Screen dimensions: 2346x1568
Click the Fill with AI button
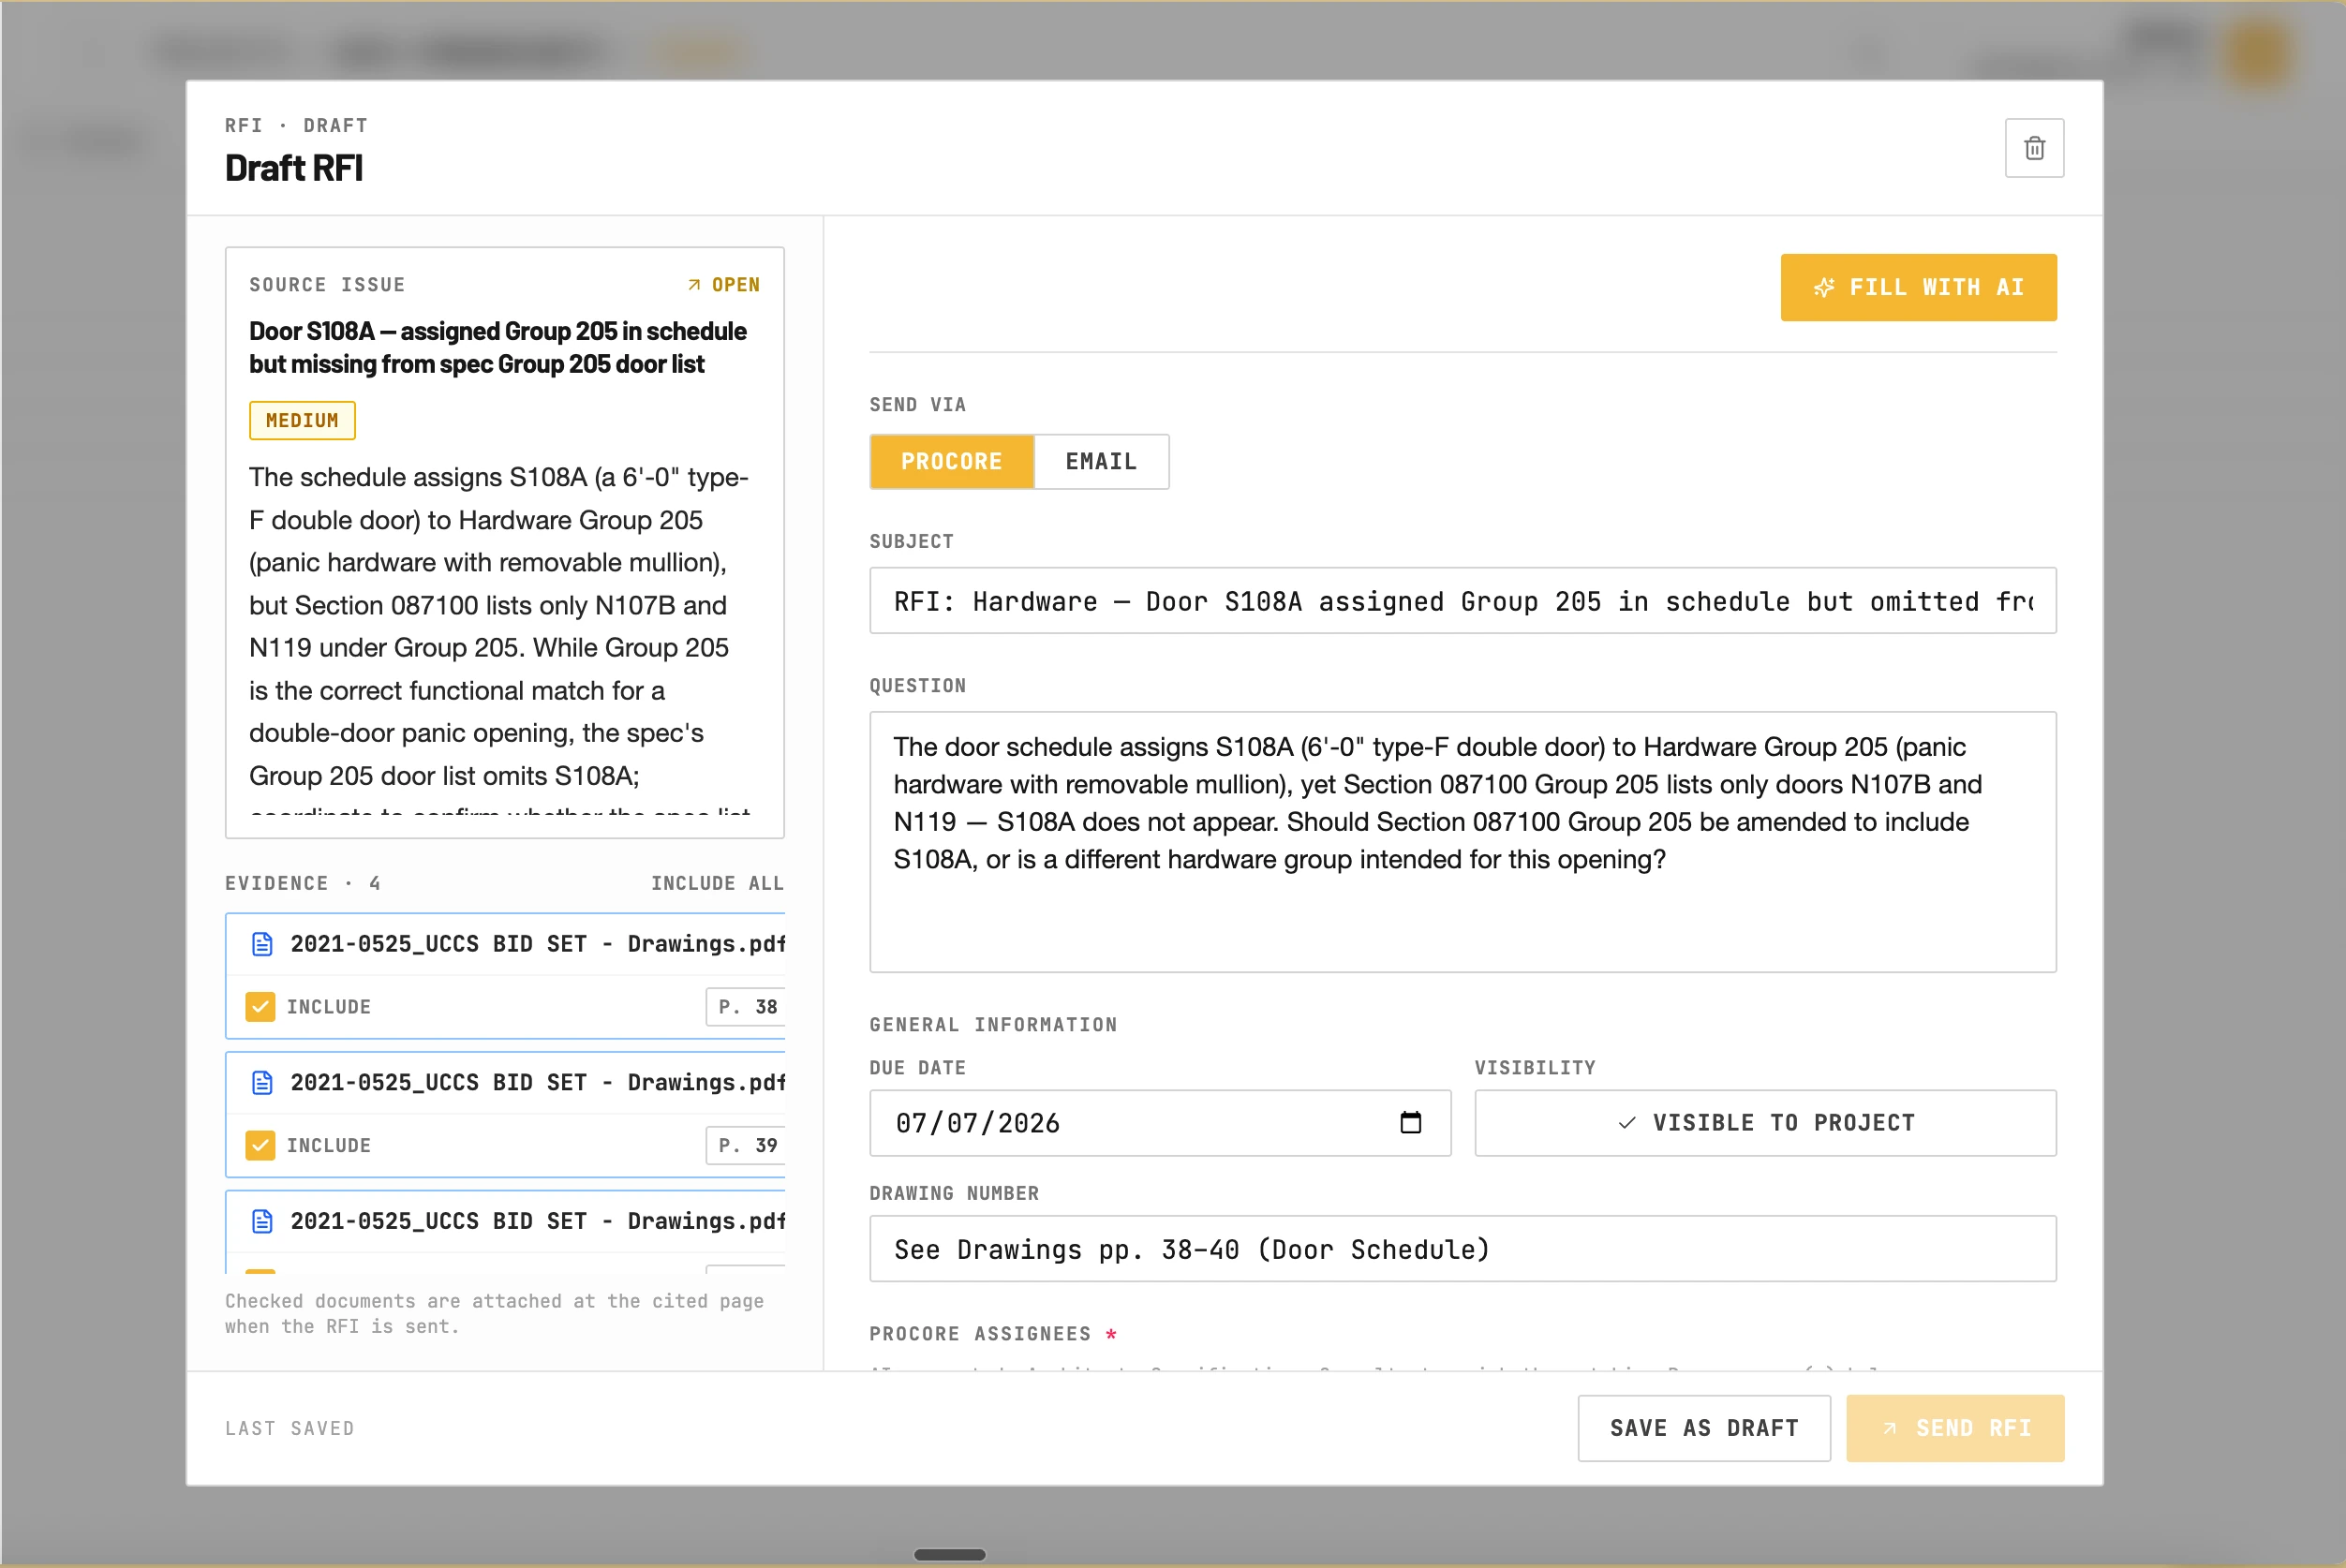(1918, 287)
